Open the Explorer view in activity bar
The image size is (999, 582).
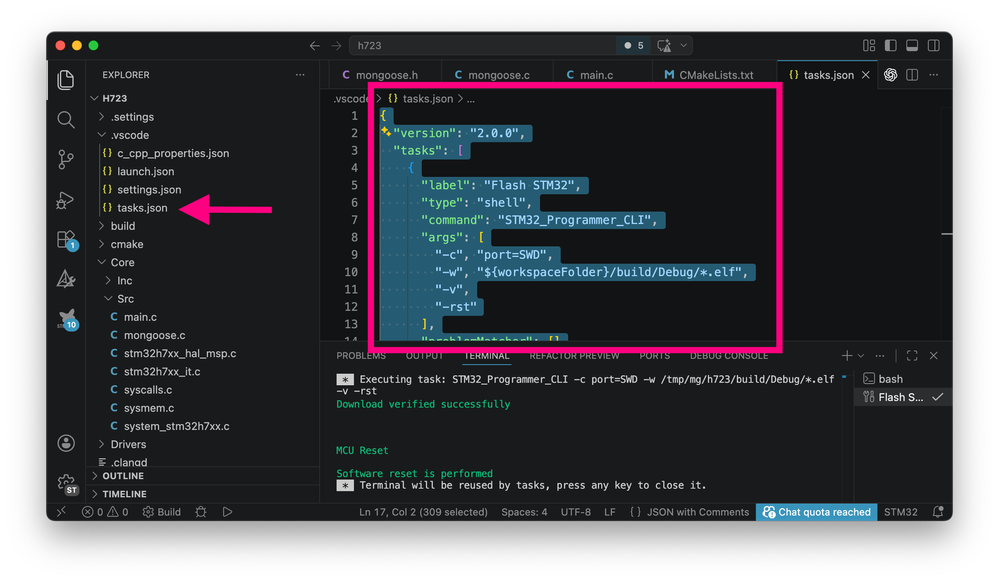pyautogui.click(x=66, y=80)
